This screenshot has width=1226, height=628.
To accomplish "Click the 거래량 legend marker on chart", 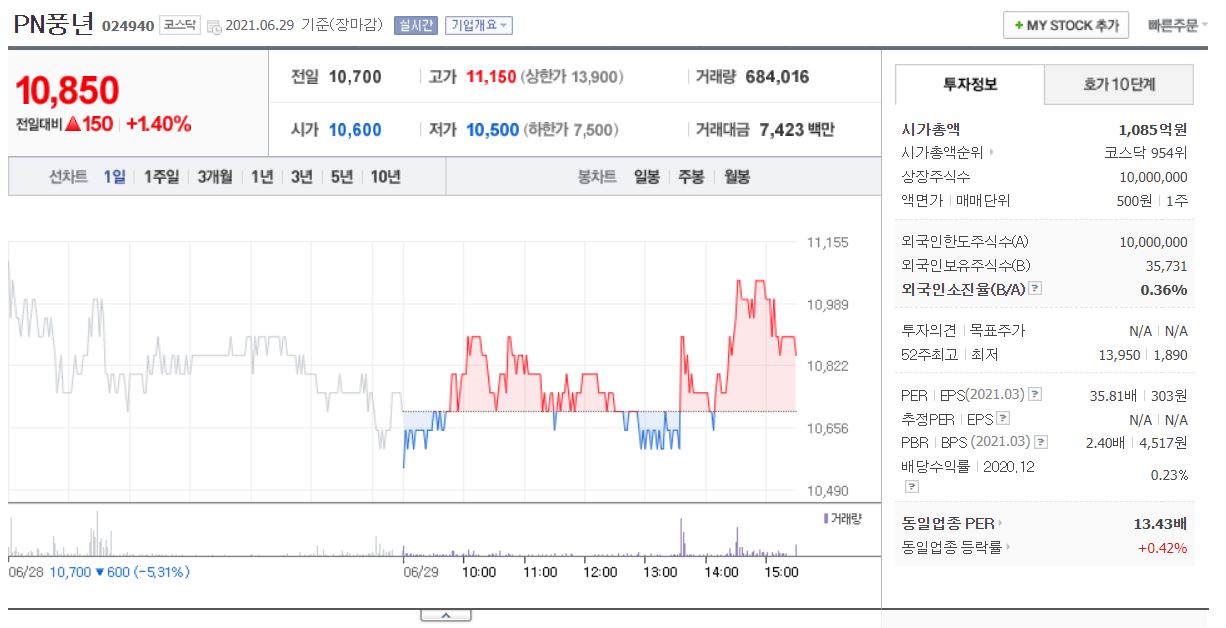I will click(824, 518).
